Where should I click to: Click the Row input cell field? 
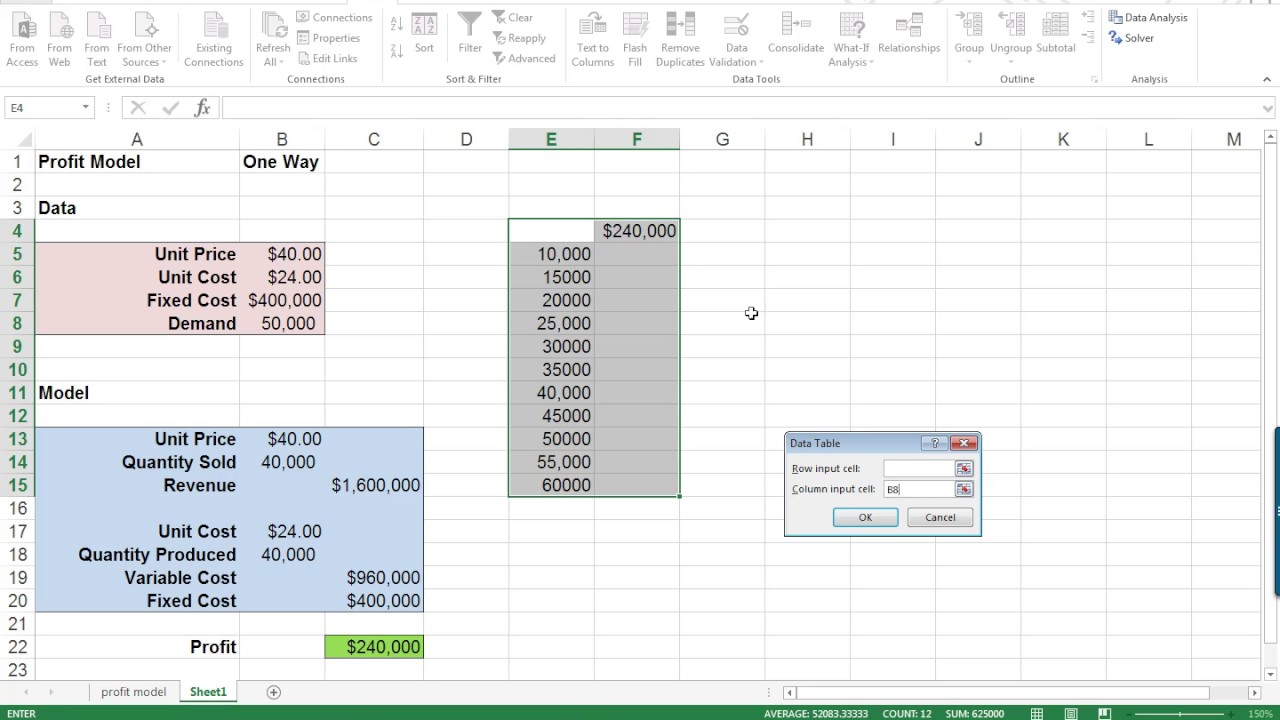point(919,468)
